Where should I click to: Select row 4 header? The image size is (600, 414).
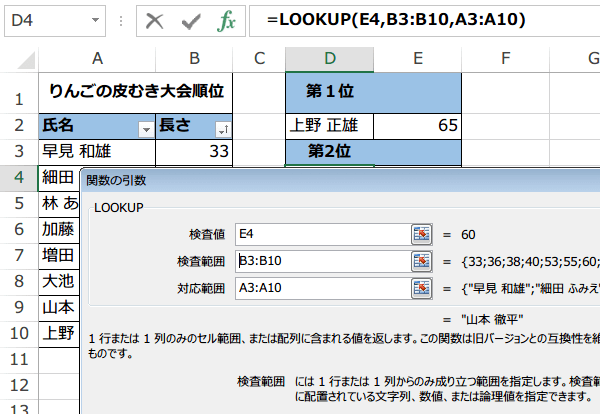(x=19, y=178)
